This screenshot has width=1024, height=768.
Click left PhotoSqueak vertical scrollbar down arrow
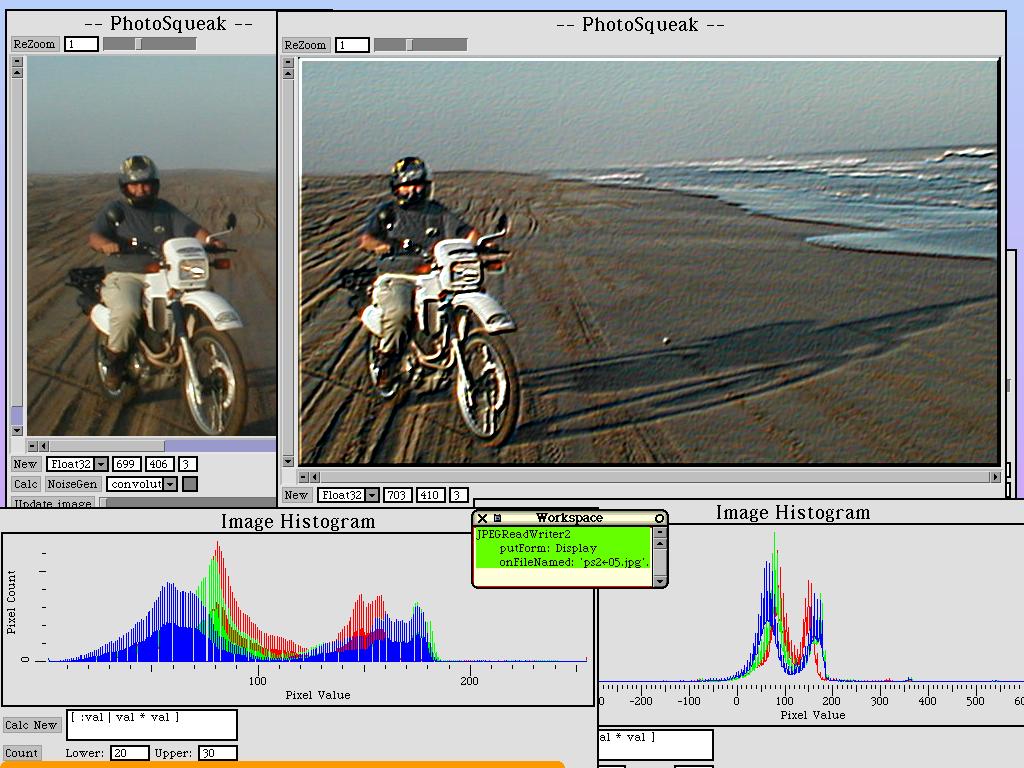click(17, 430)
